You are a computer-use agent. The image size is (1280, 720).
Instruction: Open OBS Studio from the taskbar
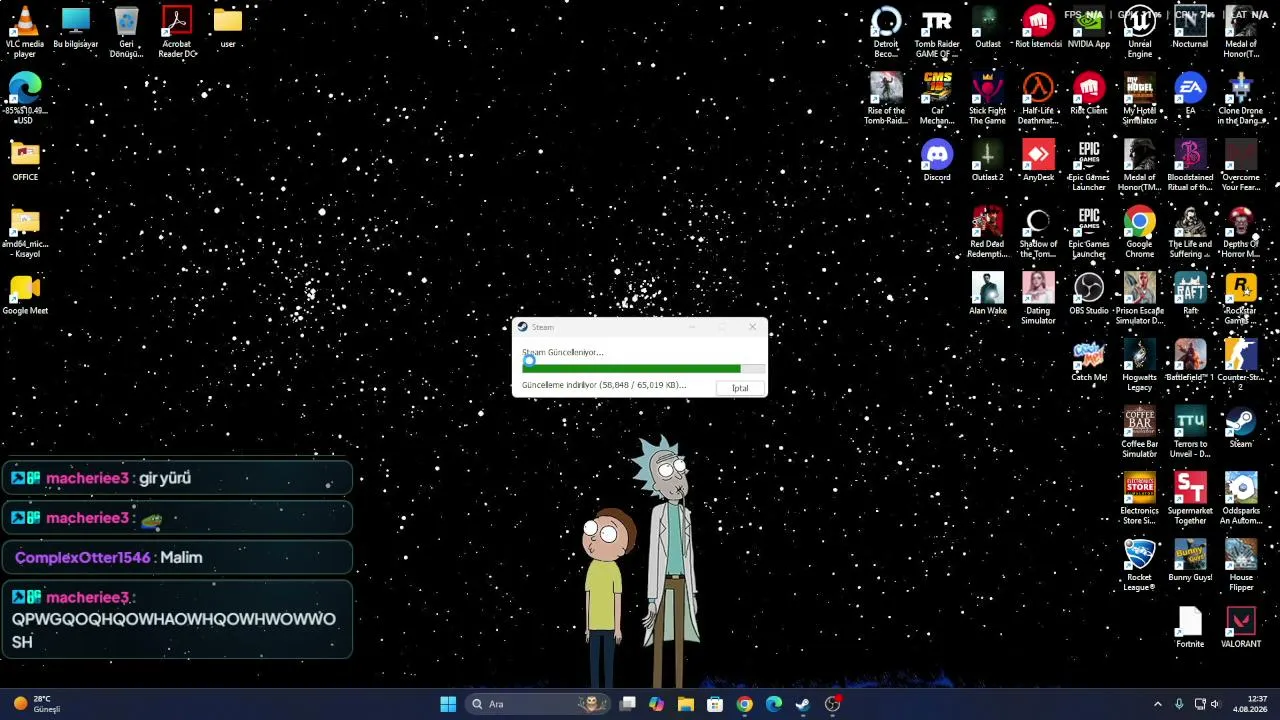[x=833, y=704]
